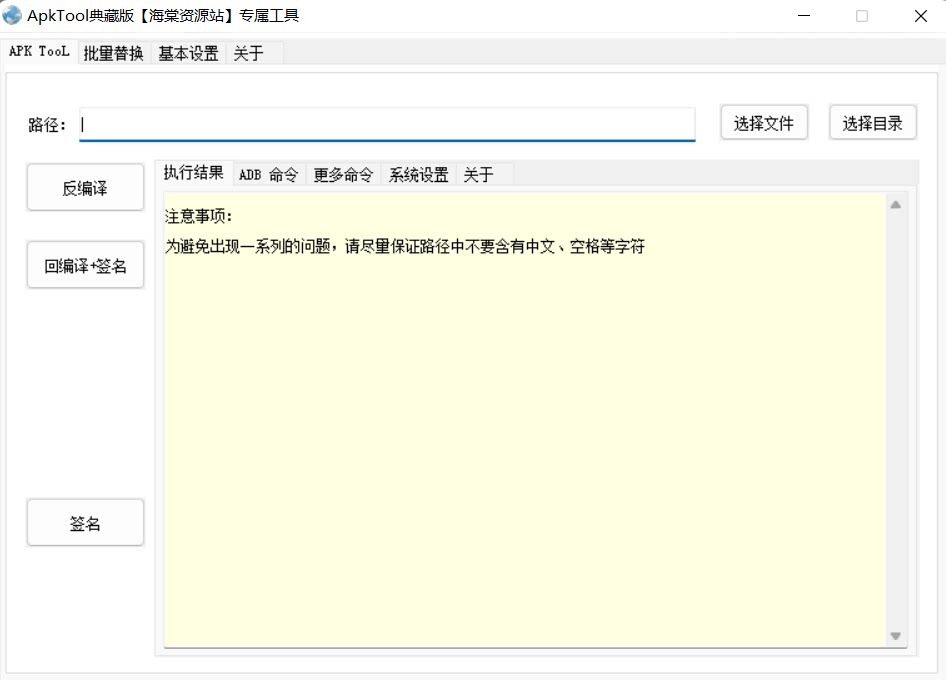Click the 回编译+签名 button
Image resolution: width=946 pixels, height=680 pixels.
tap(85, 265)
